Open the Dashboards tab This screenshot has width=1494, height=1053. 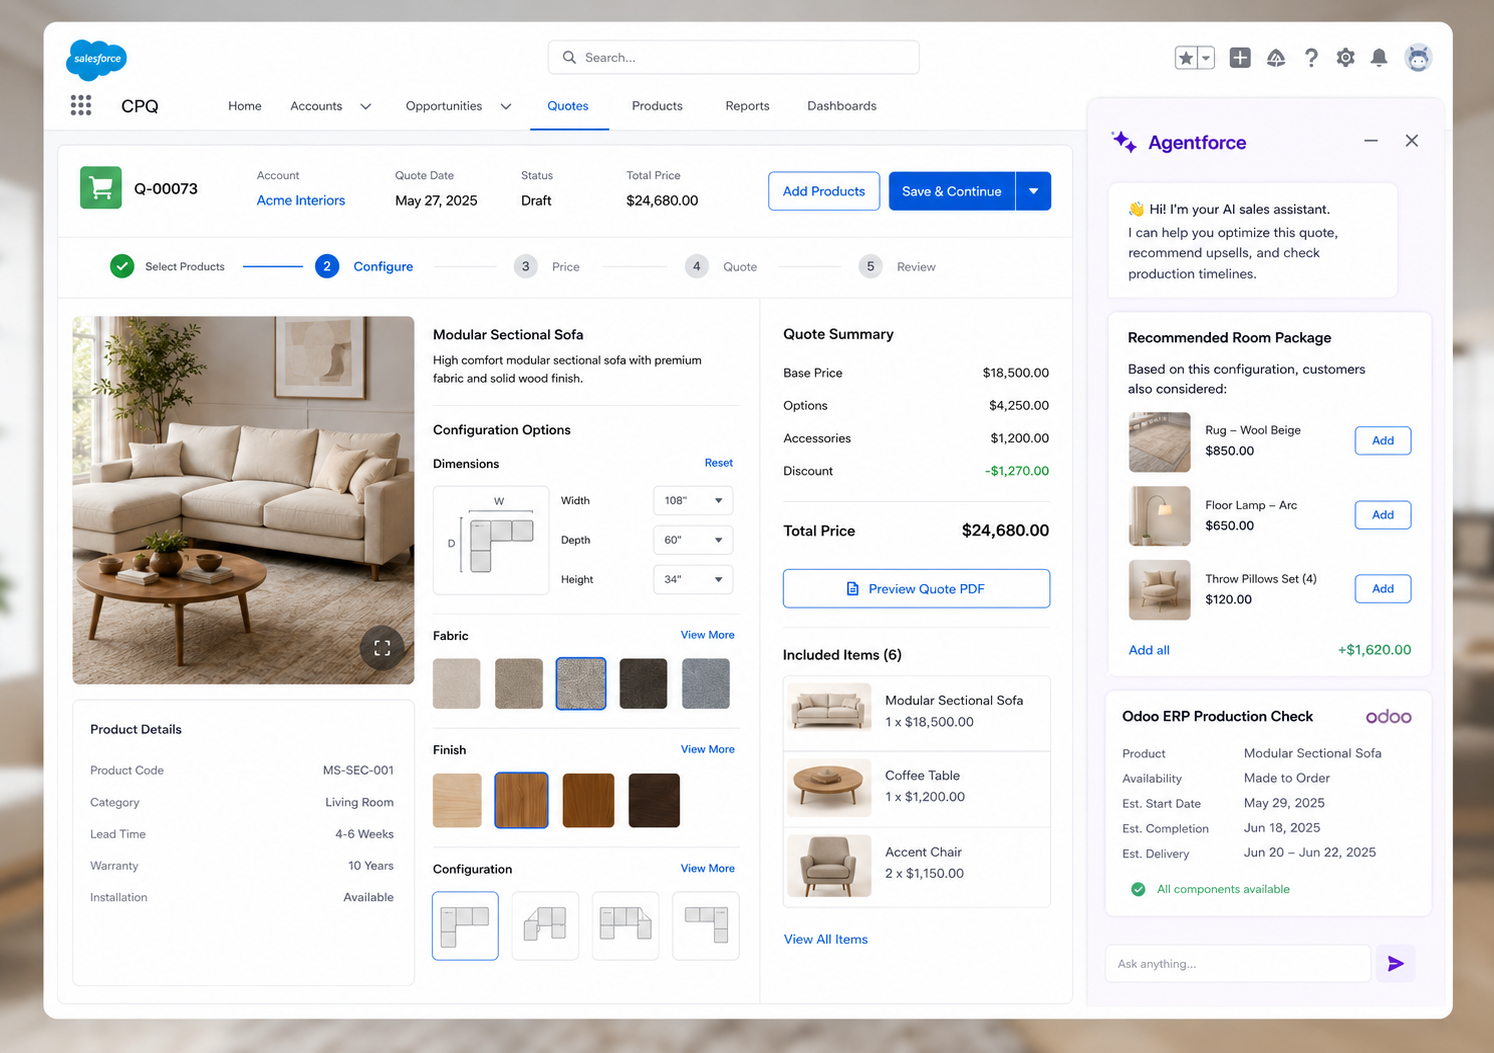tap(842, 106)
